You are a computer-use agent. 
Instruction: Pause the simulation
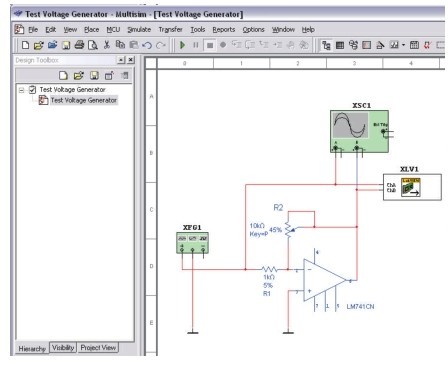pos(196,45)
